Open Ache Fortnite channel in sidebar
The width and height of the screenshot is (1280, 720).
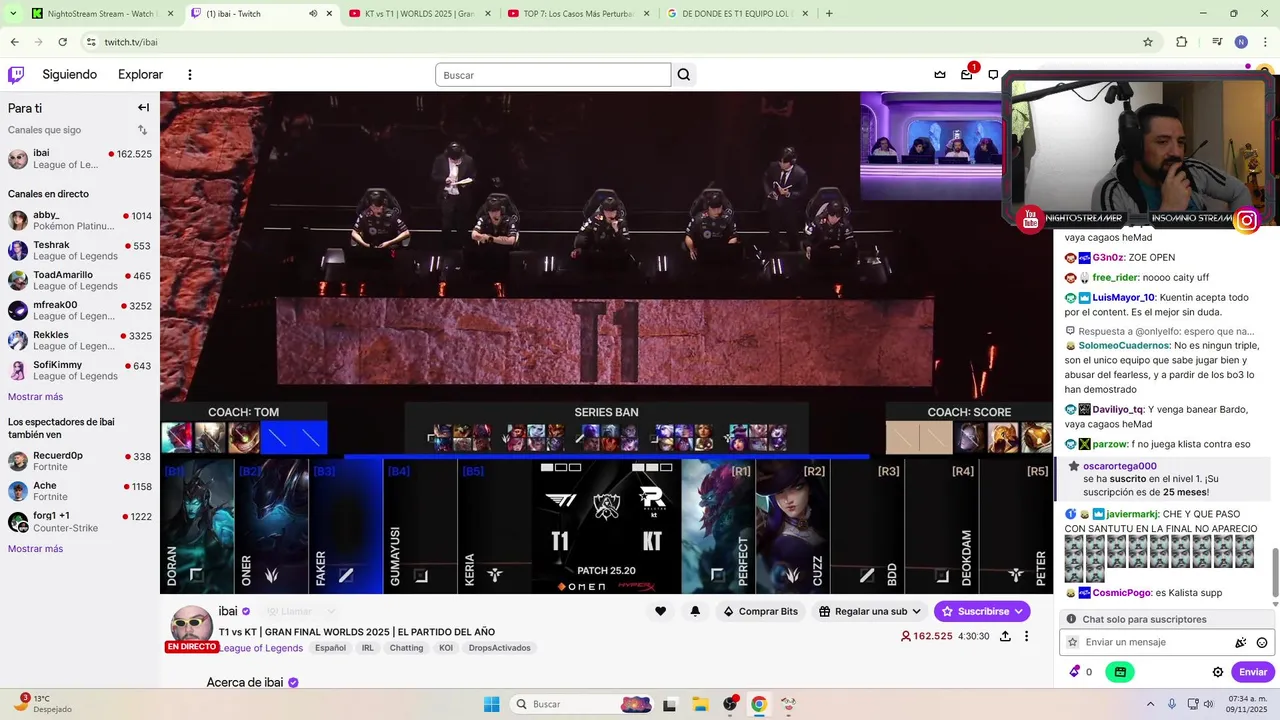point(80,491)
